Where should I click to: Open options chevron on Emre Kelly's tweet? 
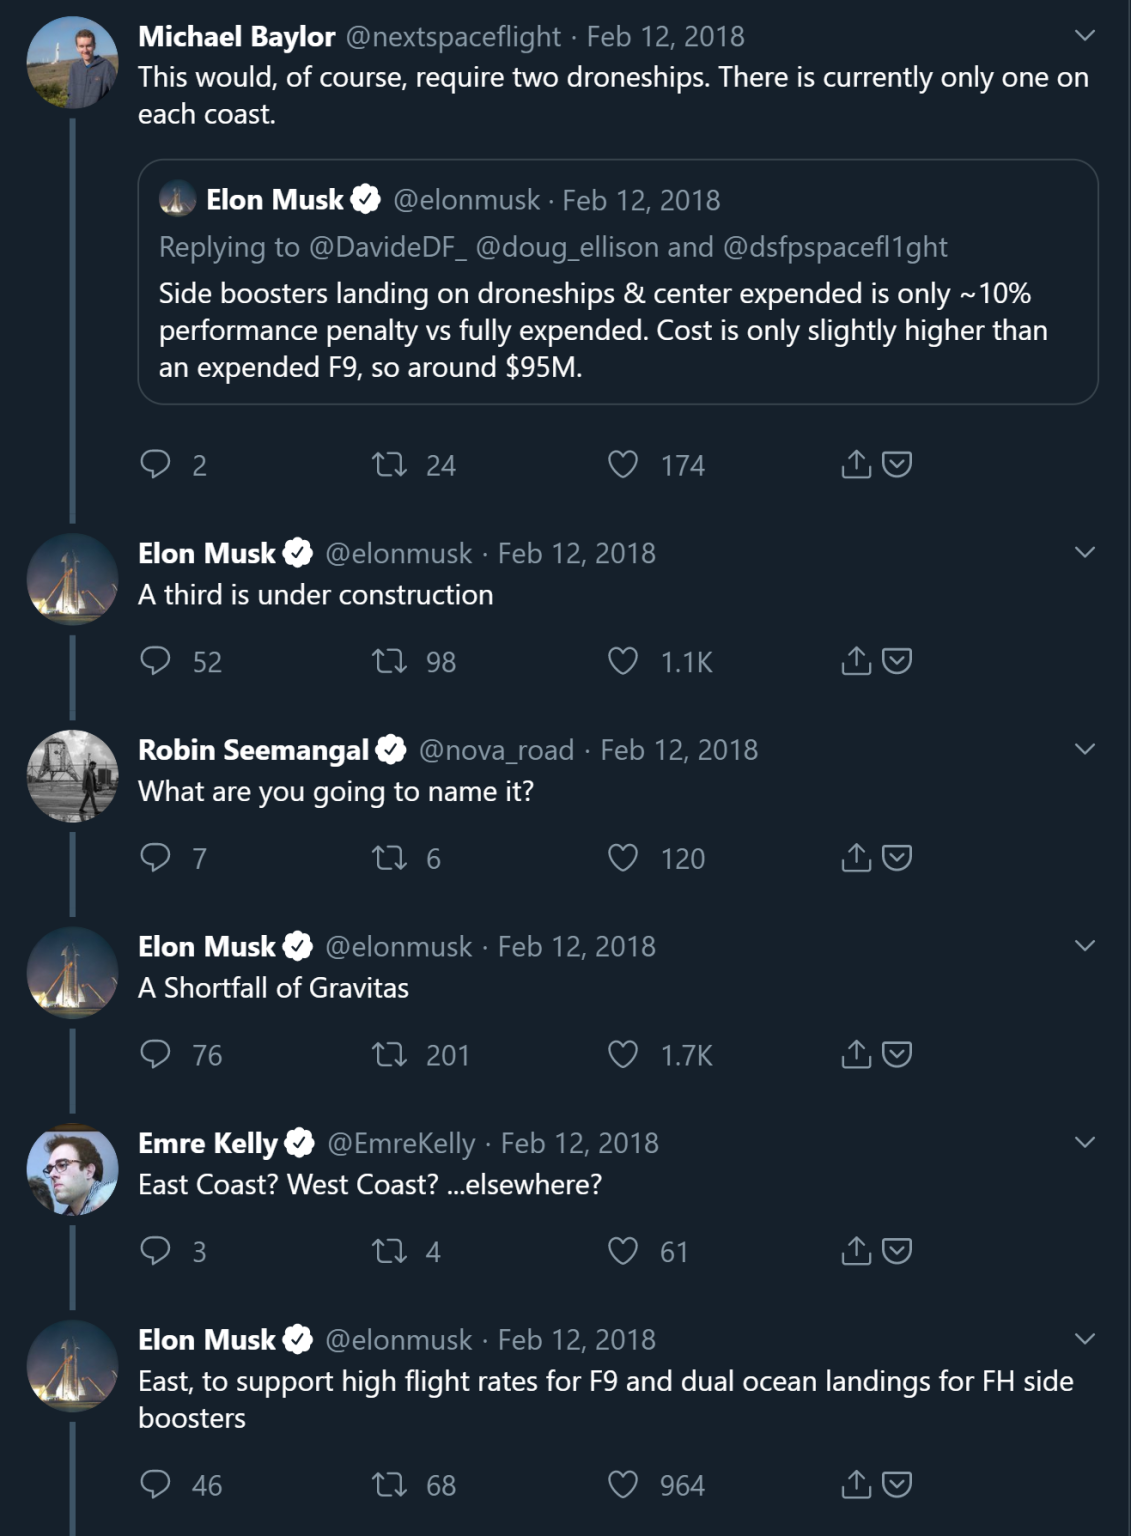pos(1085,1142)
